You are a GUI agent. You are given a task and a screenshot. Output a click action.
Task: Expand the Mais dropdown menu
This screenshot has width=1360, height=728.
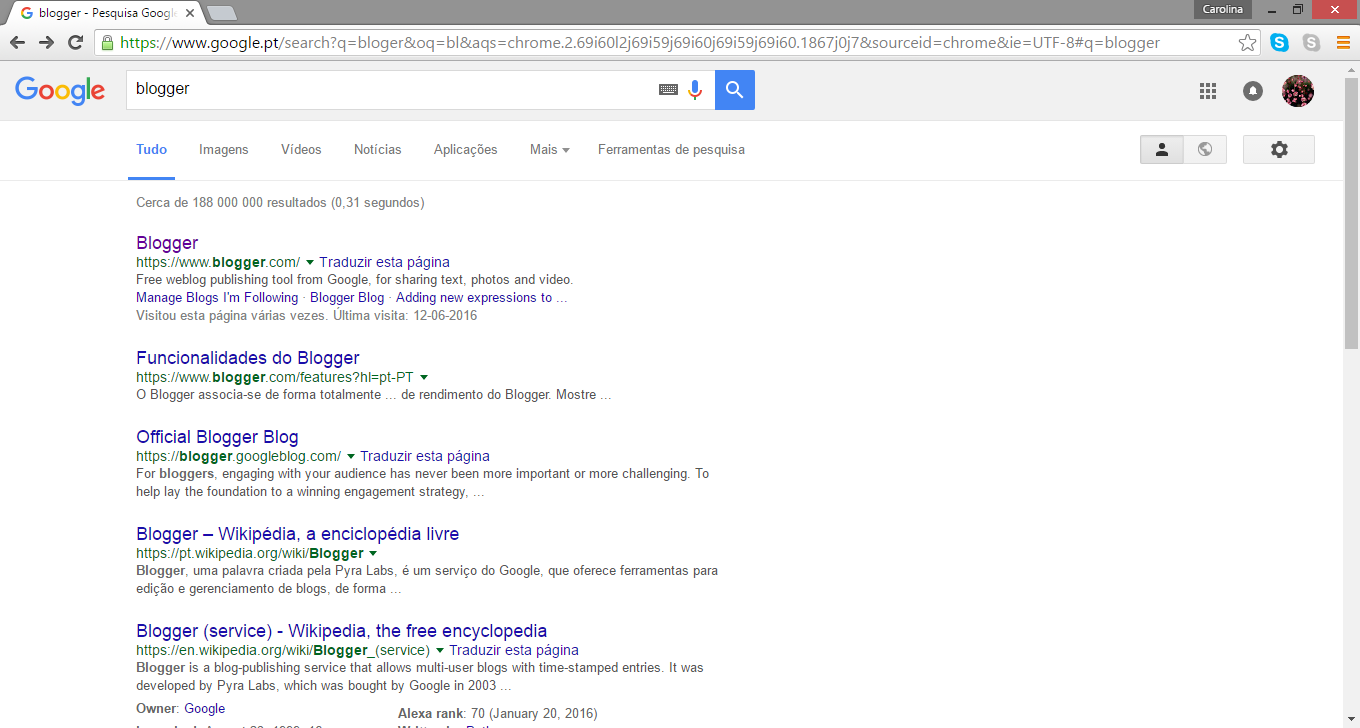coord(549,149)
